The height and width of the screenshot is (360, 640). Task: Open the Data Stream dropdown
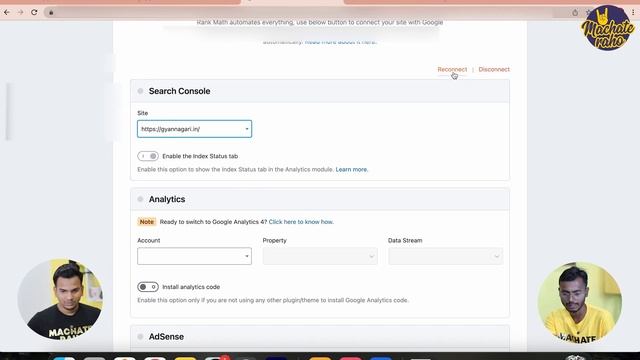pyautogui.click(x=445, y=256)
